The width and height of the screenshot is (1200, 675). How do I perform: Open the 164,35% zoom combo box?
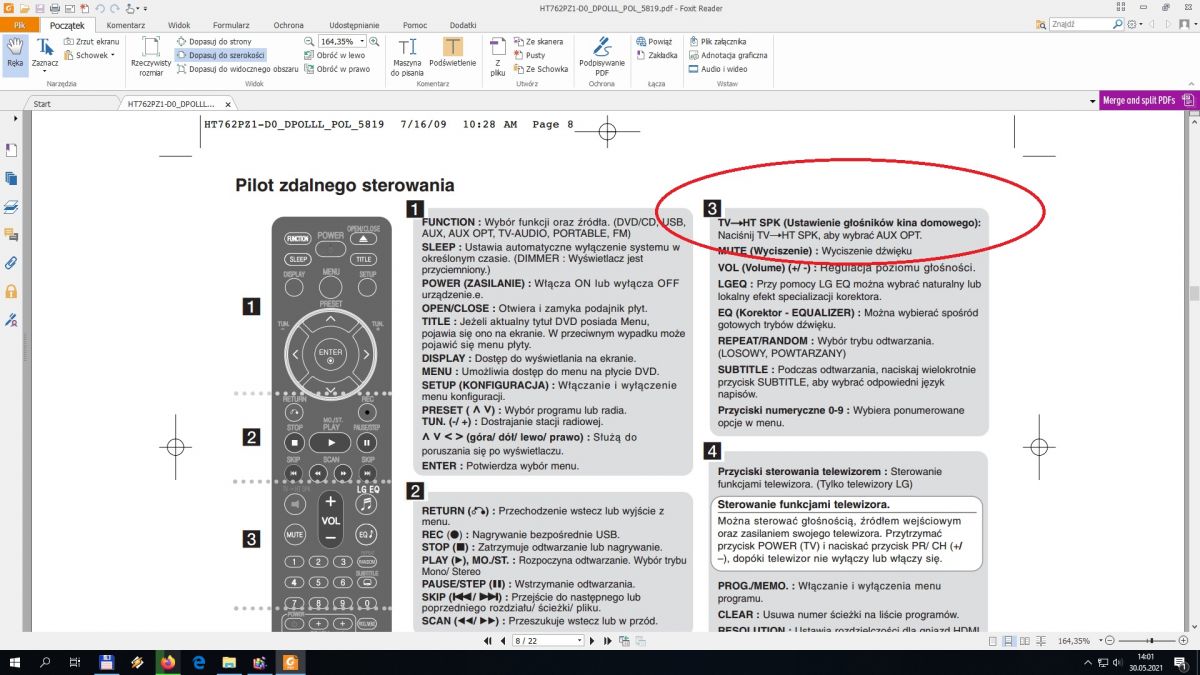click(342, 41)
